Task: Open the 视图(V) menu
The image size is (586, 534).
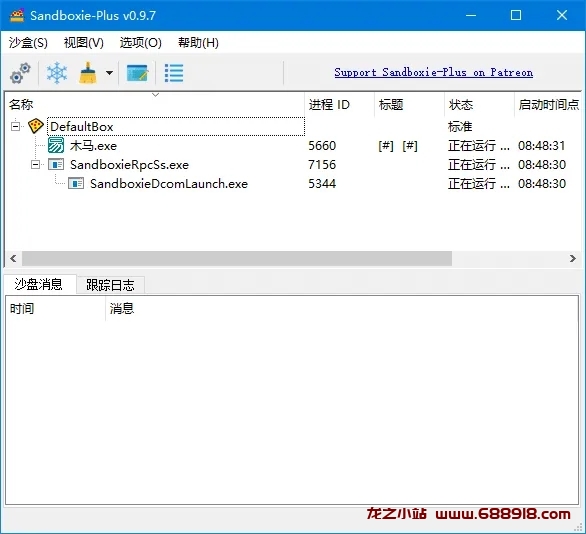Action: coord(83,43)
